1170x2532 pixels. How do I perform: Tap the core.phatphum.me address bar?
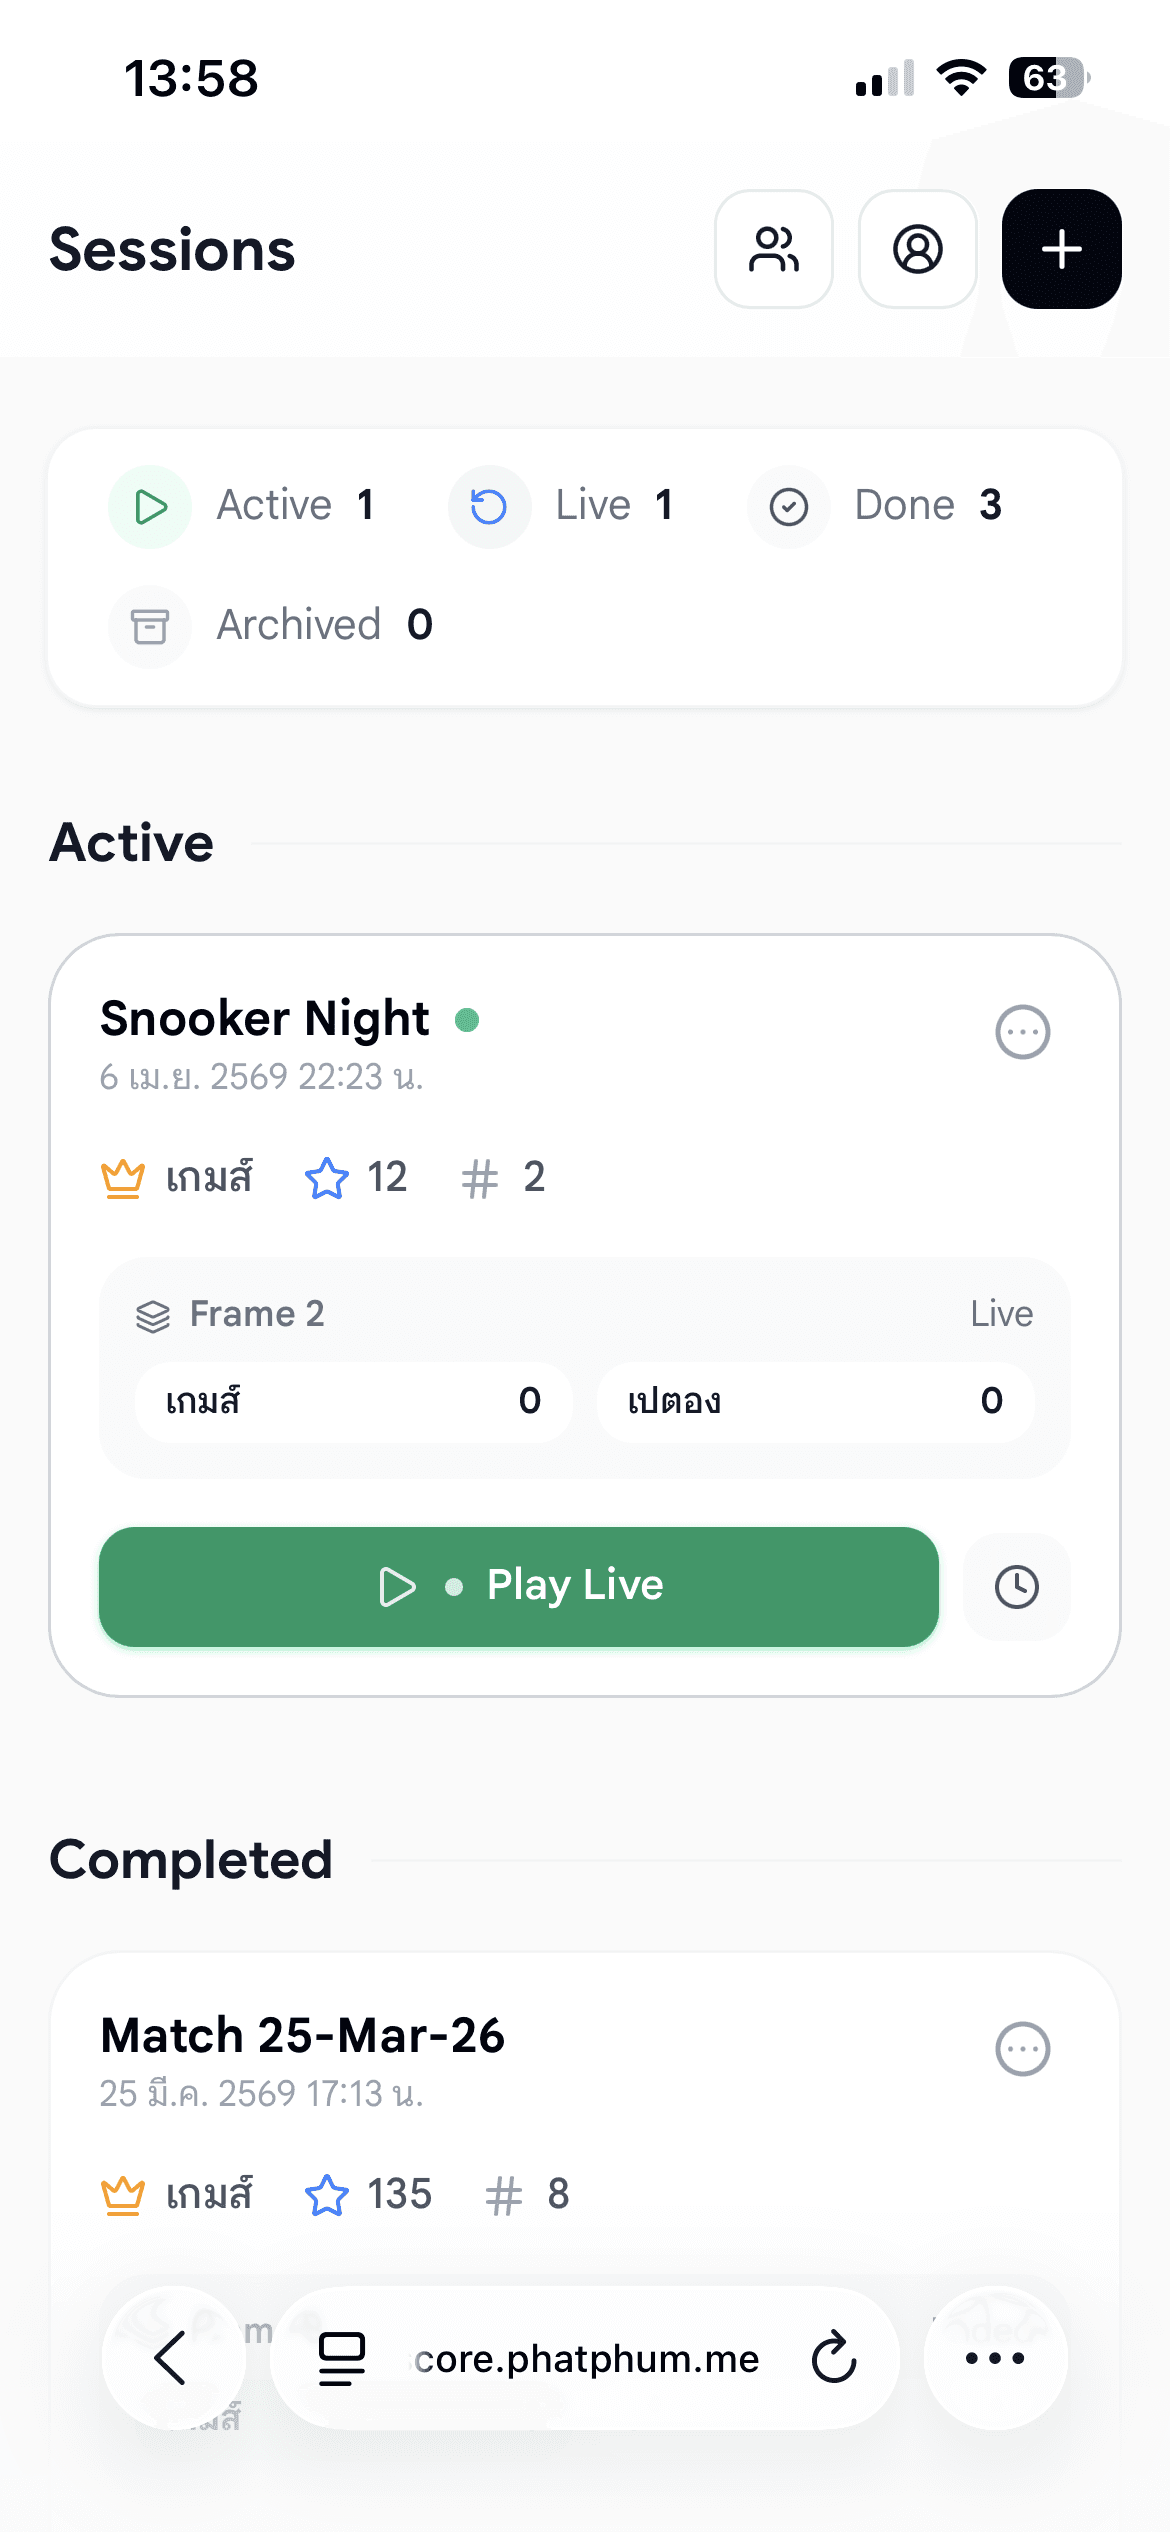click(587, 2358)
